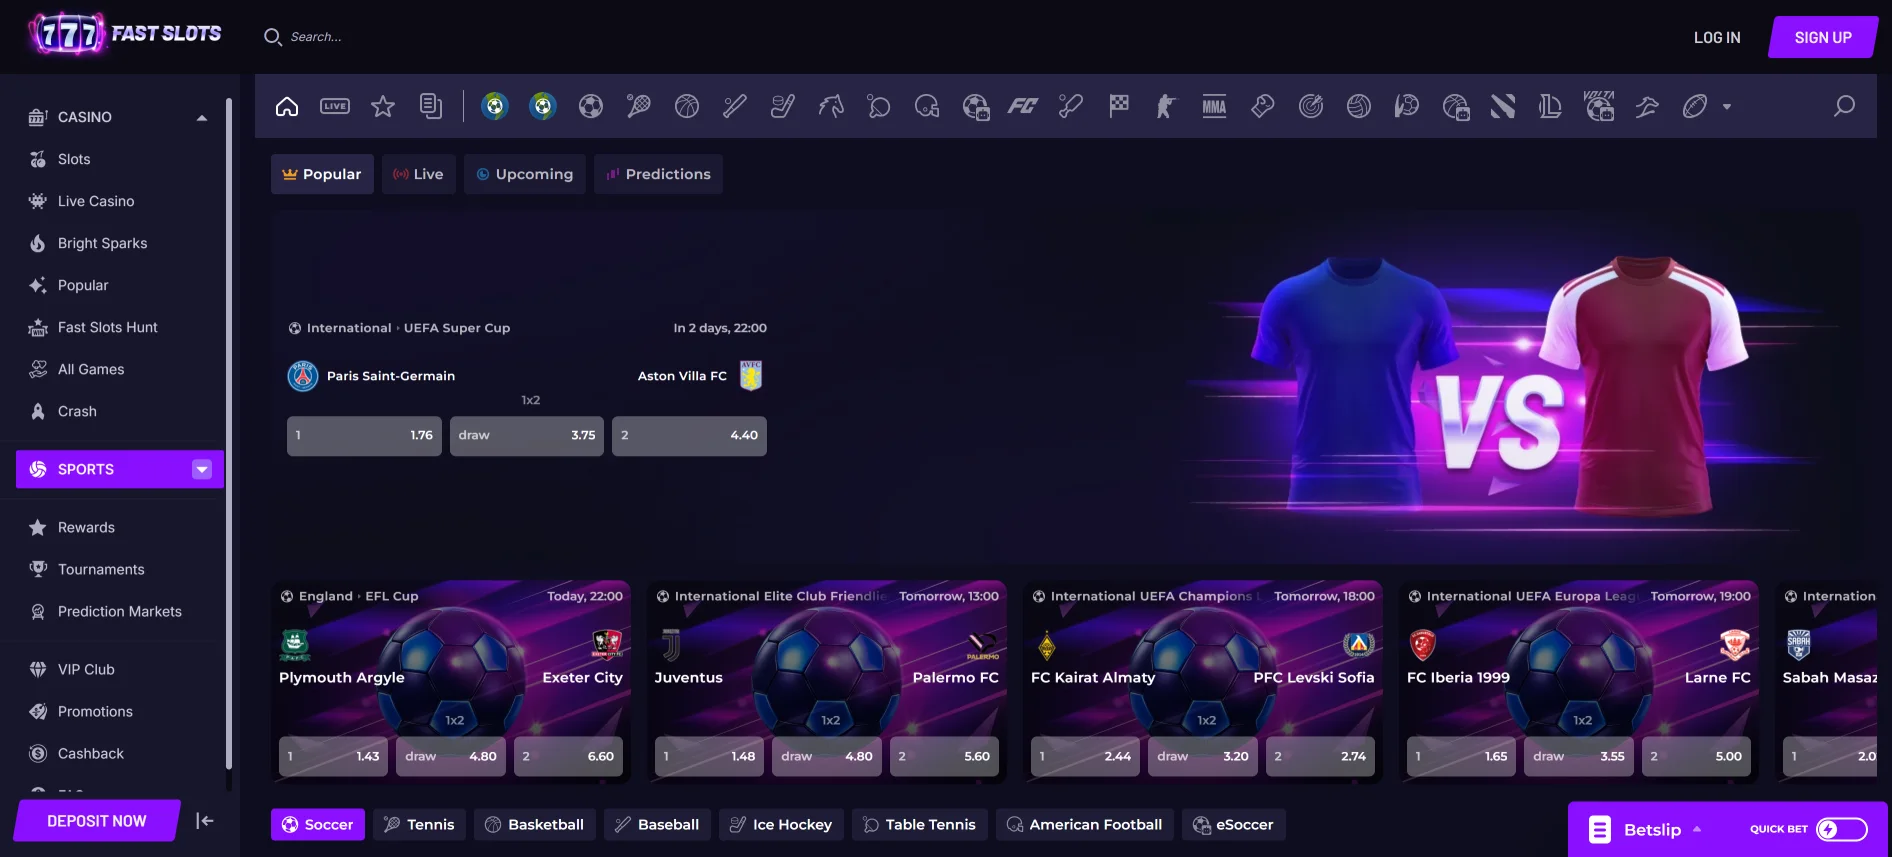Viewport: 1892px width, 857px height.
Task: Select the MMA sport icon
Action: [x=1214, y=106]
